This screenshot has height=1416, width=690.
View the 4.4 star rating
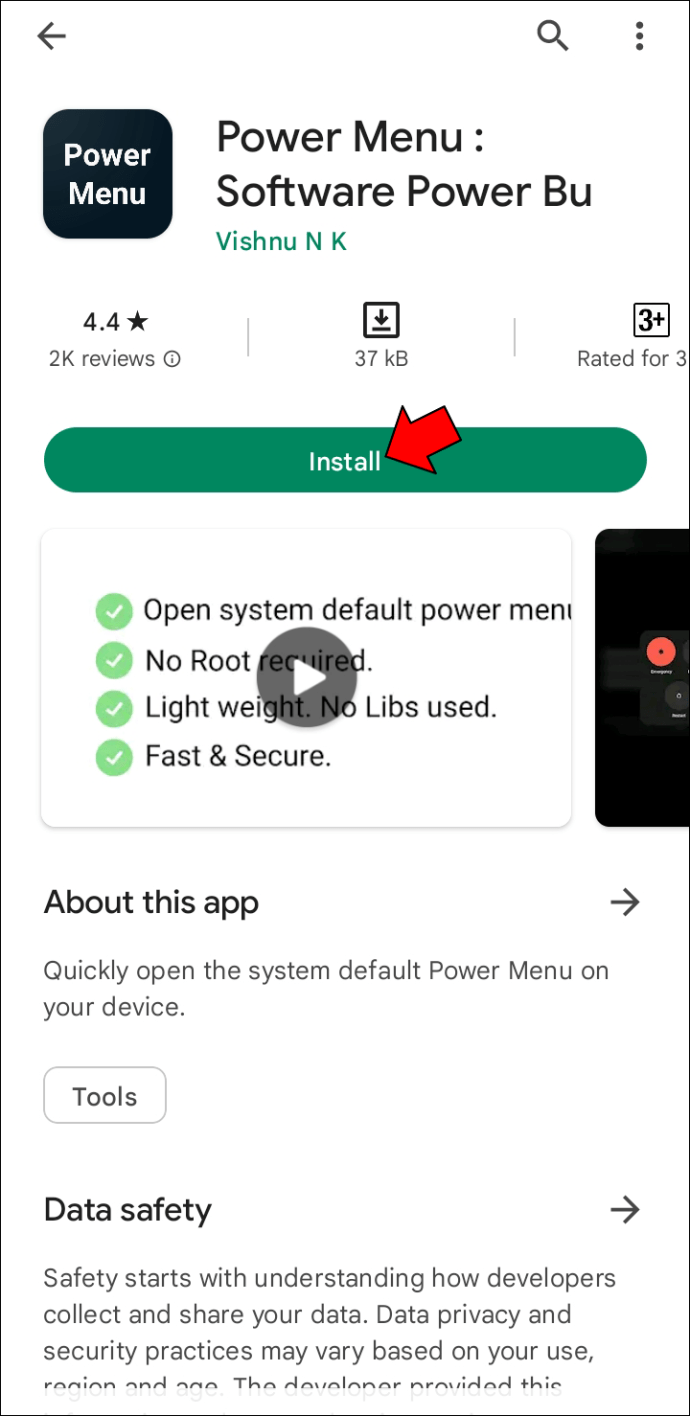tap(115, 322)
